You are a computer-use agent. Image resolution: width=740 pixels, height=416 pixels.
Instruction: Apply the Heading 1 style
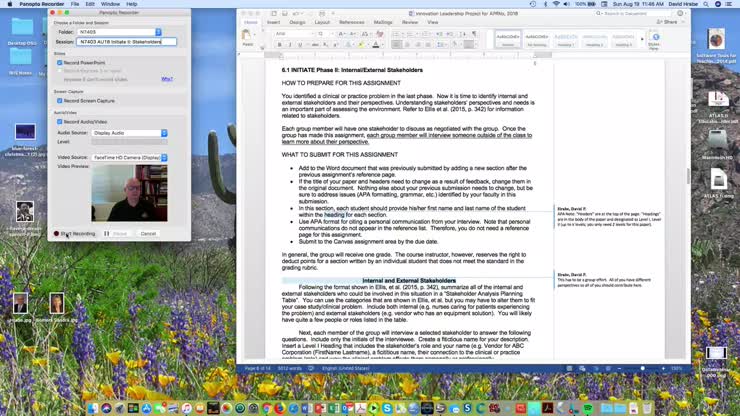click(x=565, y=40)
